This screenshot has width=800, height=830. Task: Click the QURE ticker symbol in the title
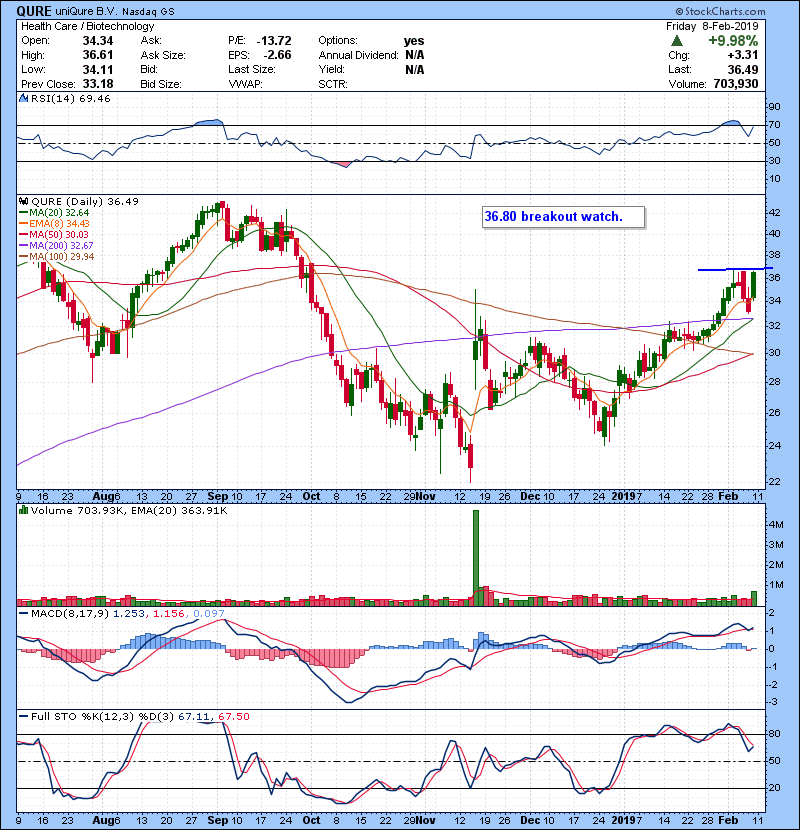click(x=34, y=11)
